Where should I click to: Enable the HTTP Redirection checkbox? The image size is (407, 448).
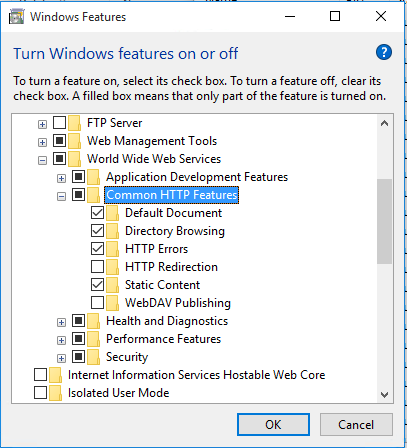pos(97,267)
